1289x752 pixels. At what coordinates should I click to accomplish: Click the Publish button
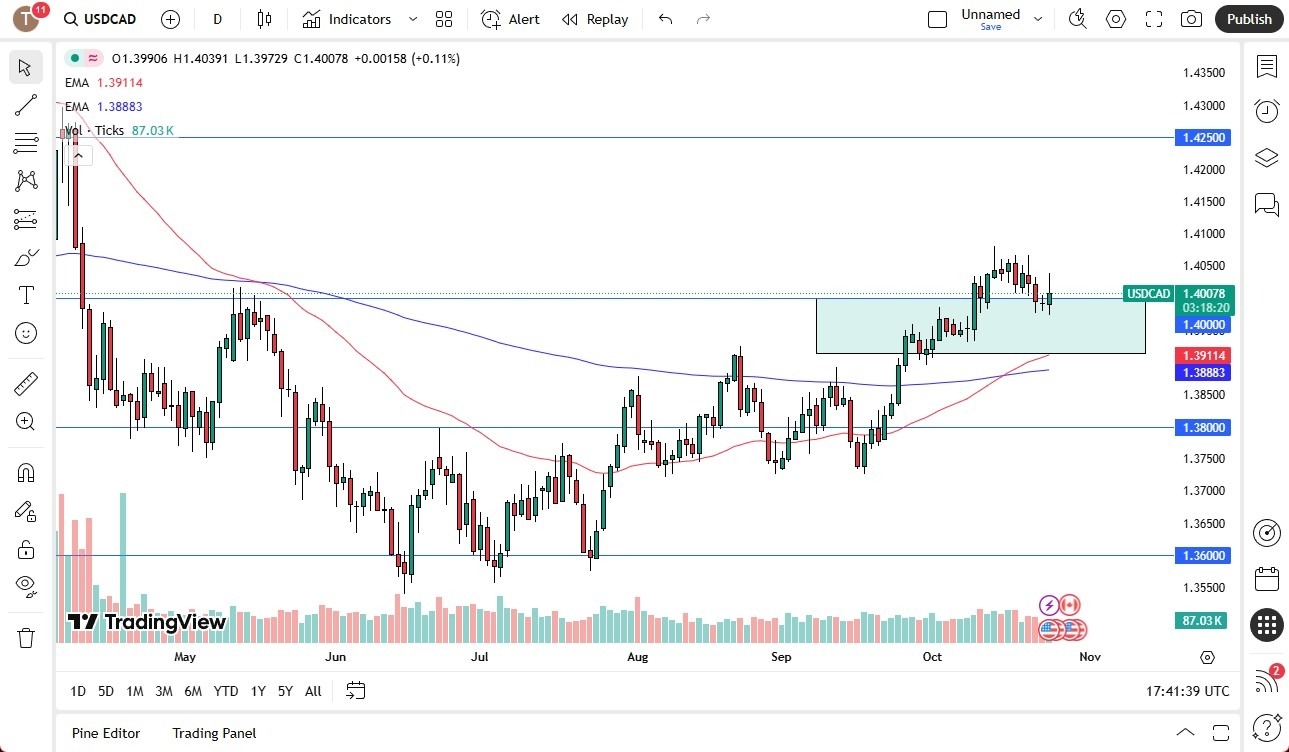coord(1248,18)
